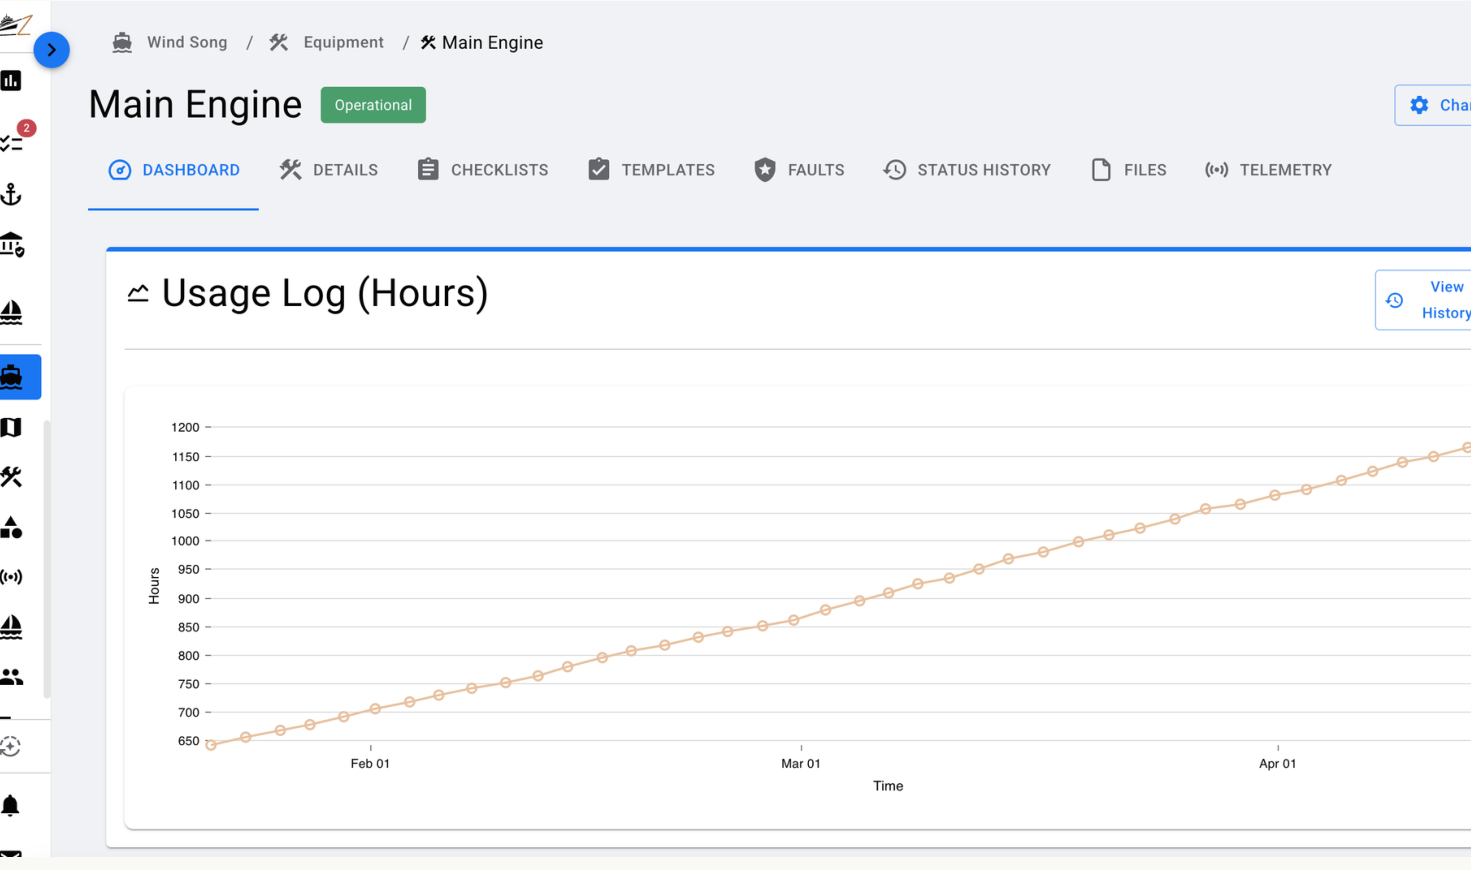This screenshot has width=1471, height=870.
Task: Open the bar chart analytics sidebar icon
Action: tap(11, 81)
